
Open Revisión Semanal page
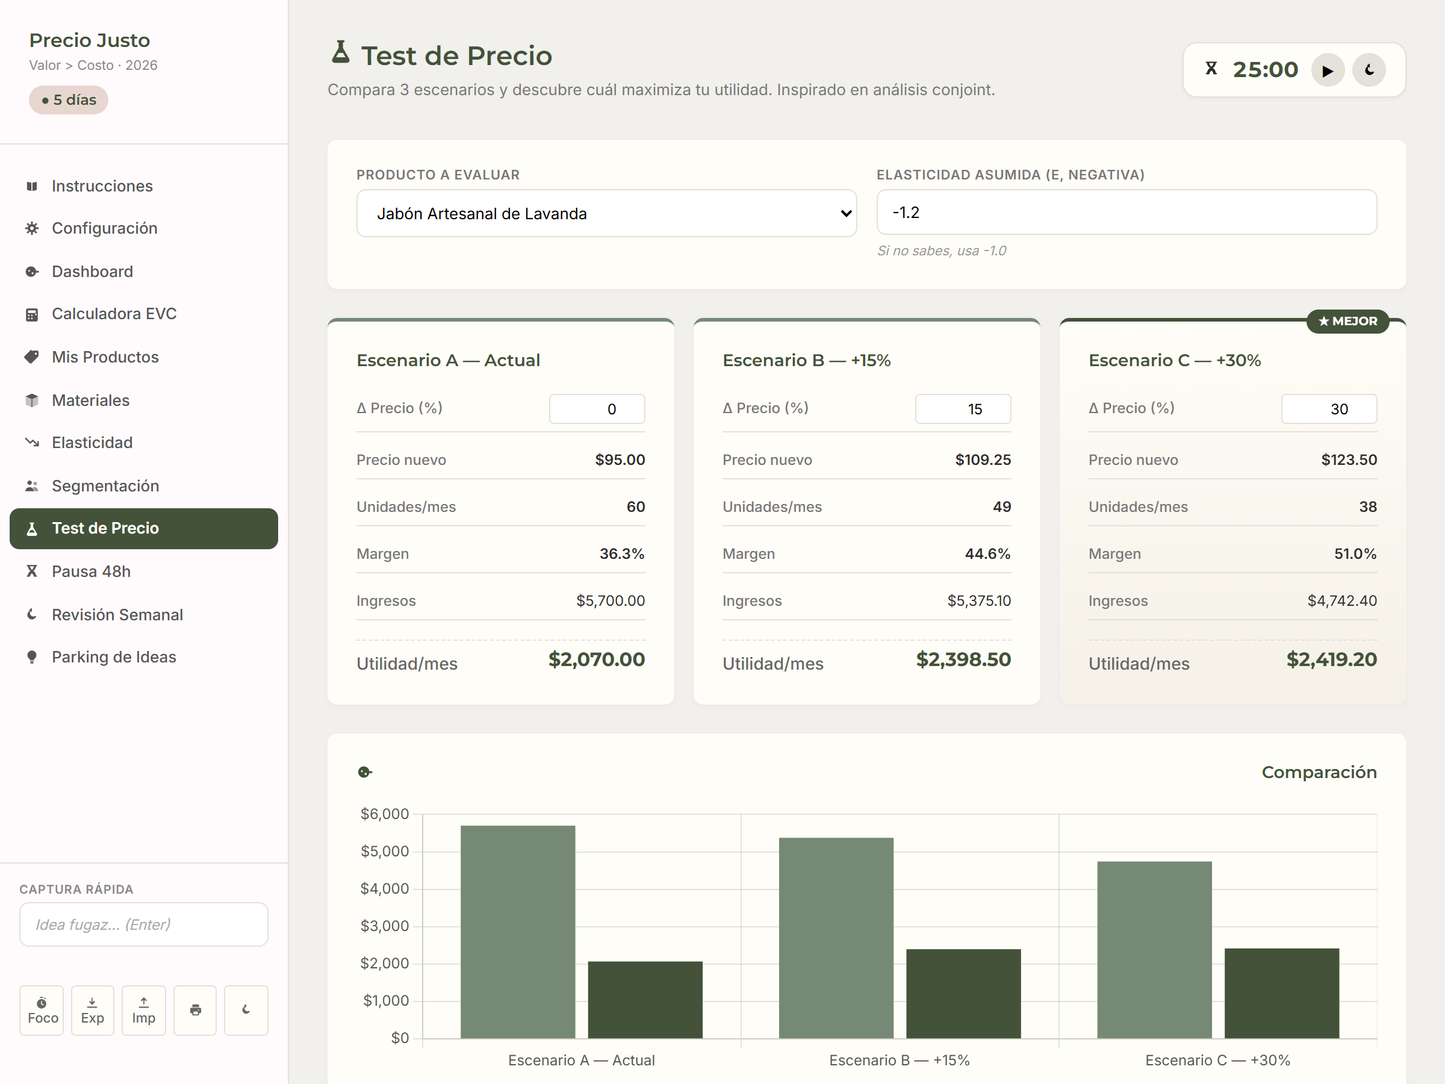(144, 614)
